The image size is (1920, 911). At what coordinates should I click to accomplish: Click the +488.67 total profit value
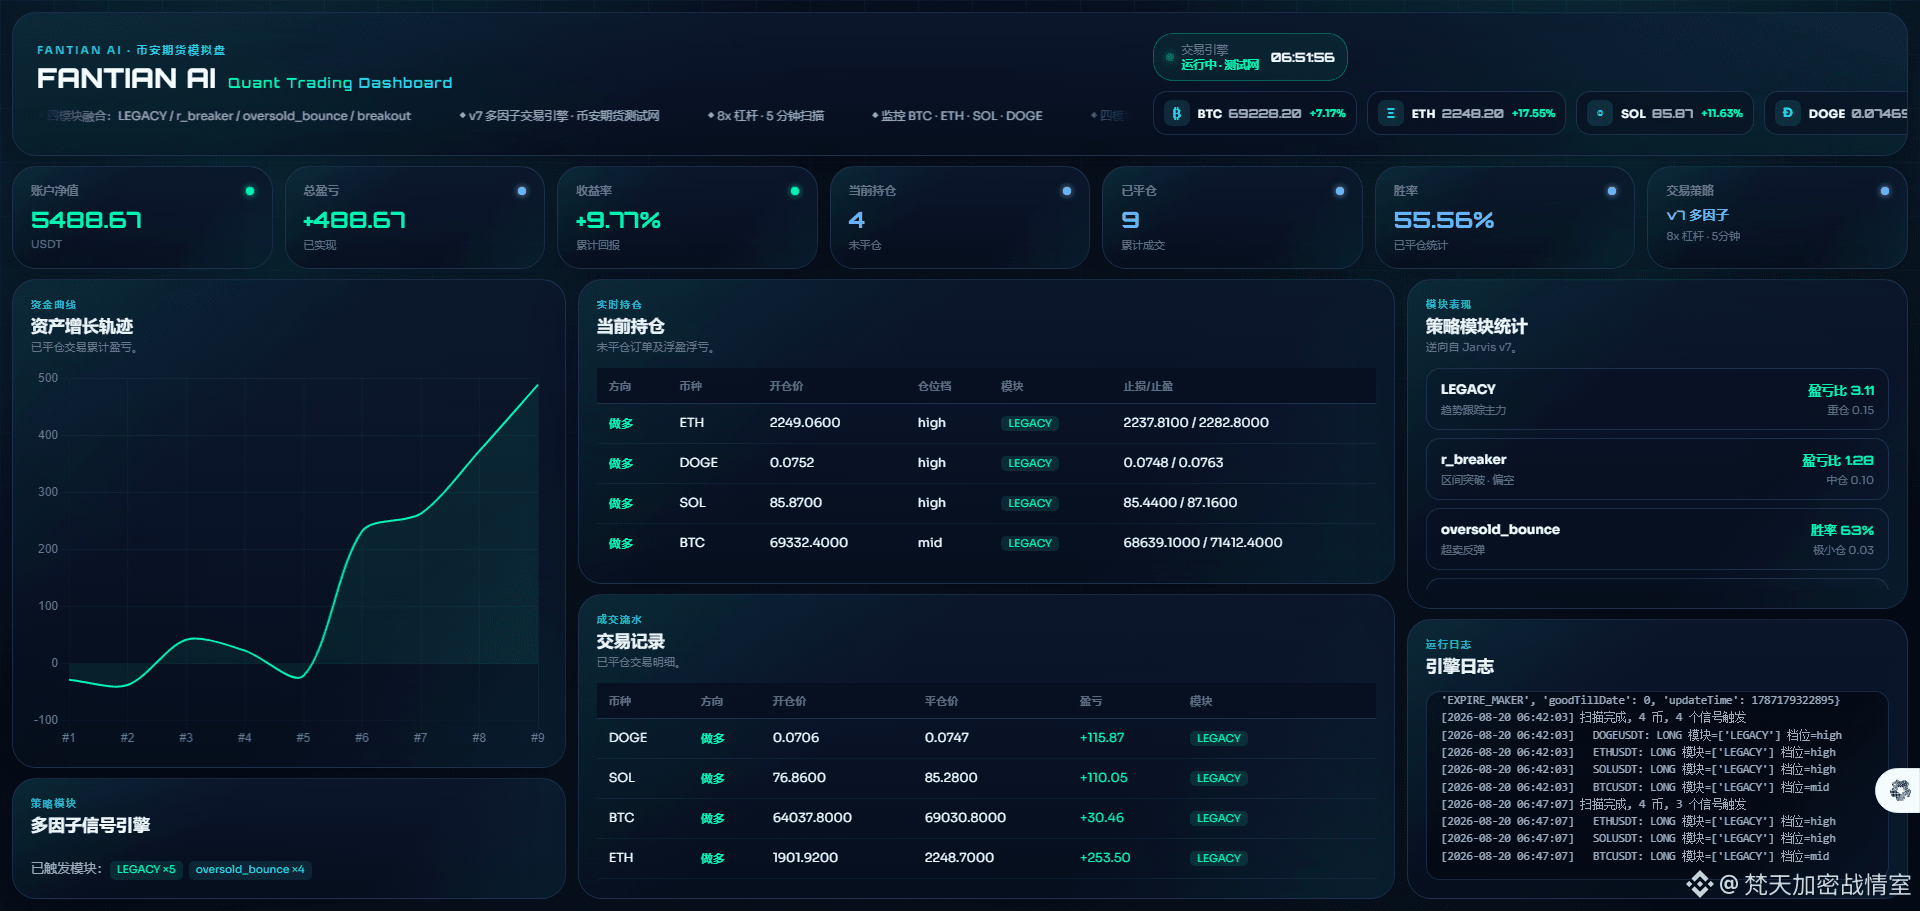click(354, 220)
